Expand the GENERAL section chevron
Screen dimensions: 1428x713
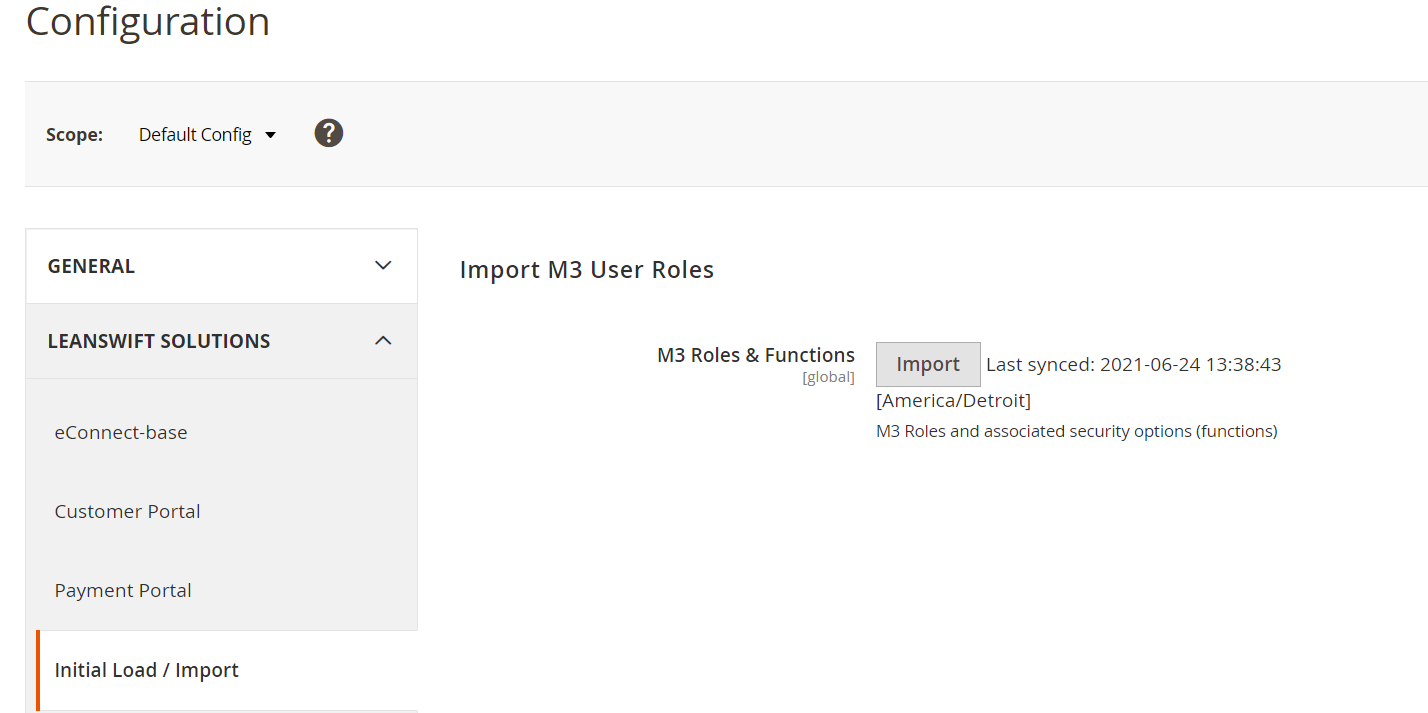point(383,266)
